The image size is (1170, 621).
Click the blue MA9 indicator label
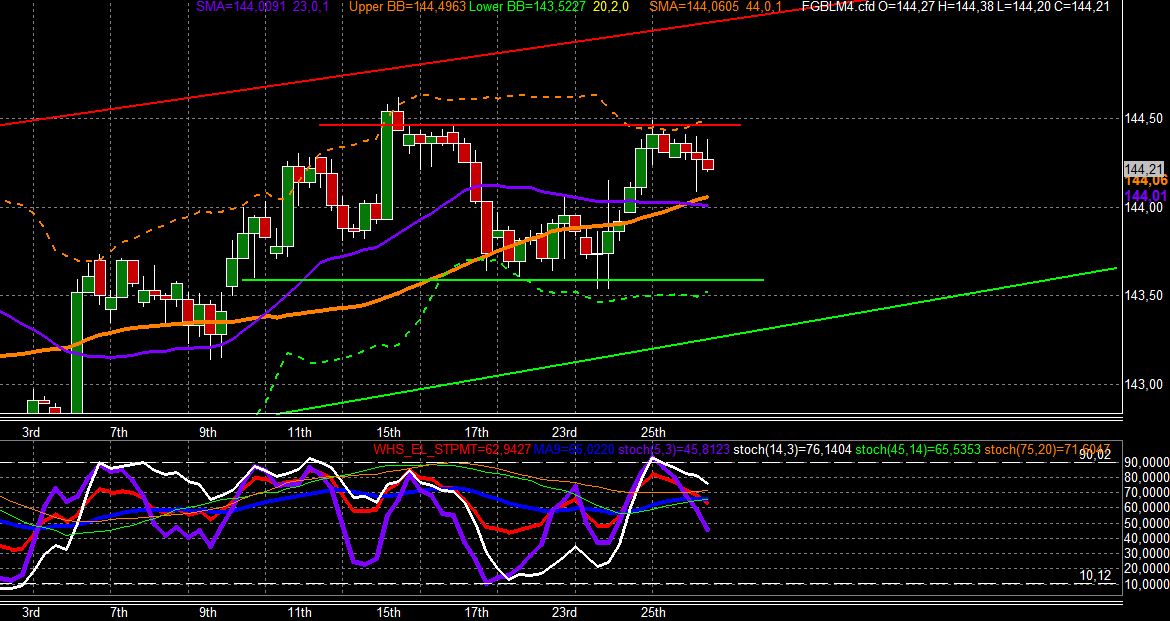click(x=575, y=449)
